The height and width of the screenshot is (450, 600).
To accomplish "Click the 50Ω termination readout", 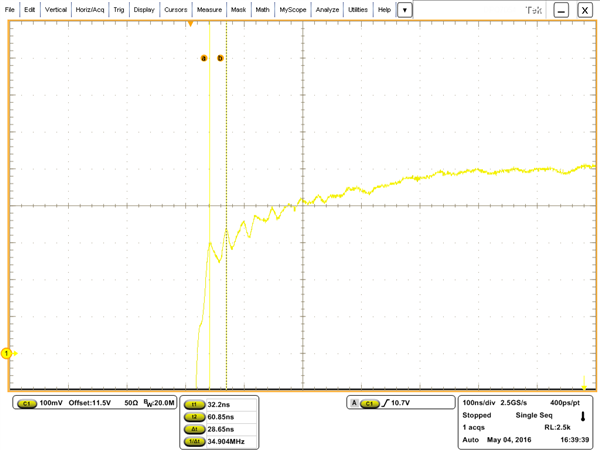I will tap(131, 403).
